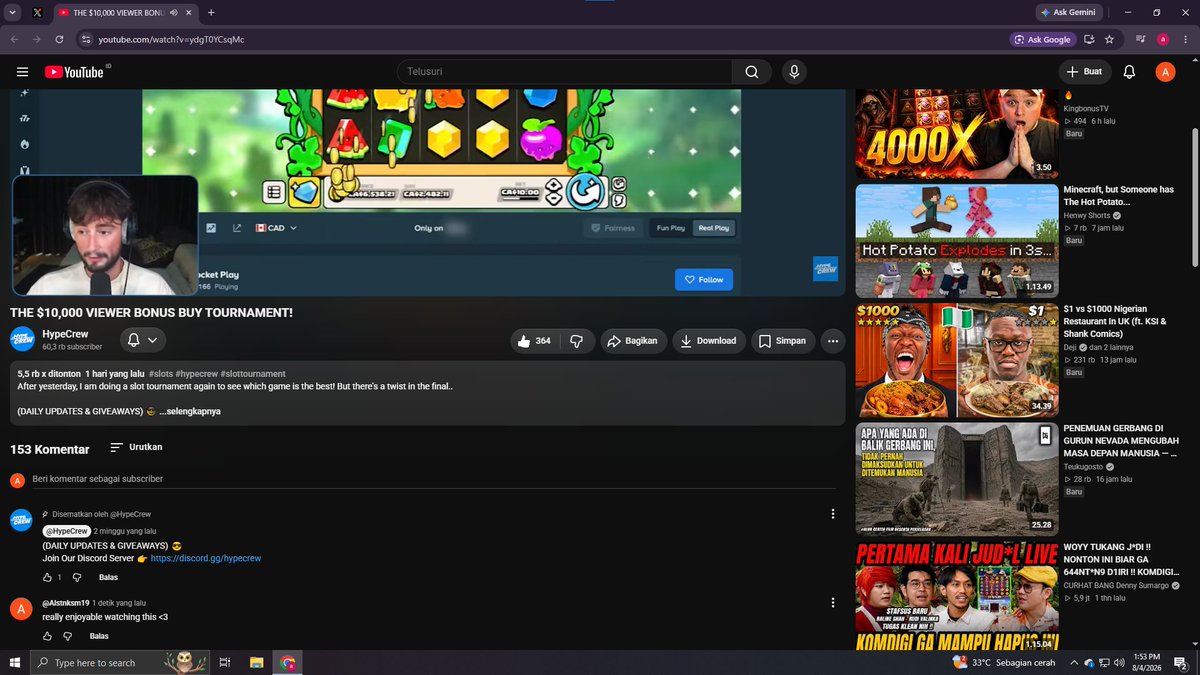Open more actions three-dot button under video
The image size is (1200, 675).
tap(832, 341)
